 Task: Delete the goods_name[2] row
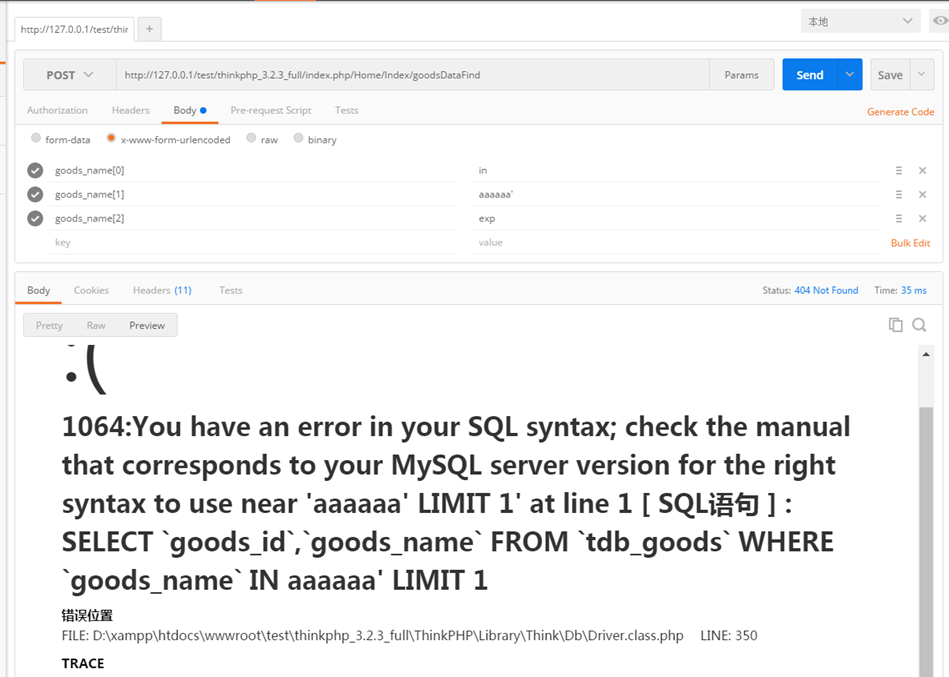(922, 218)
